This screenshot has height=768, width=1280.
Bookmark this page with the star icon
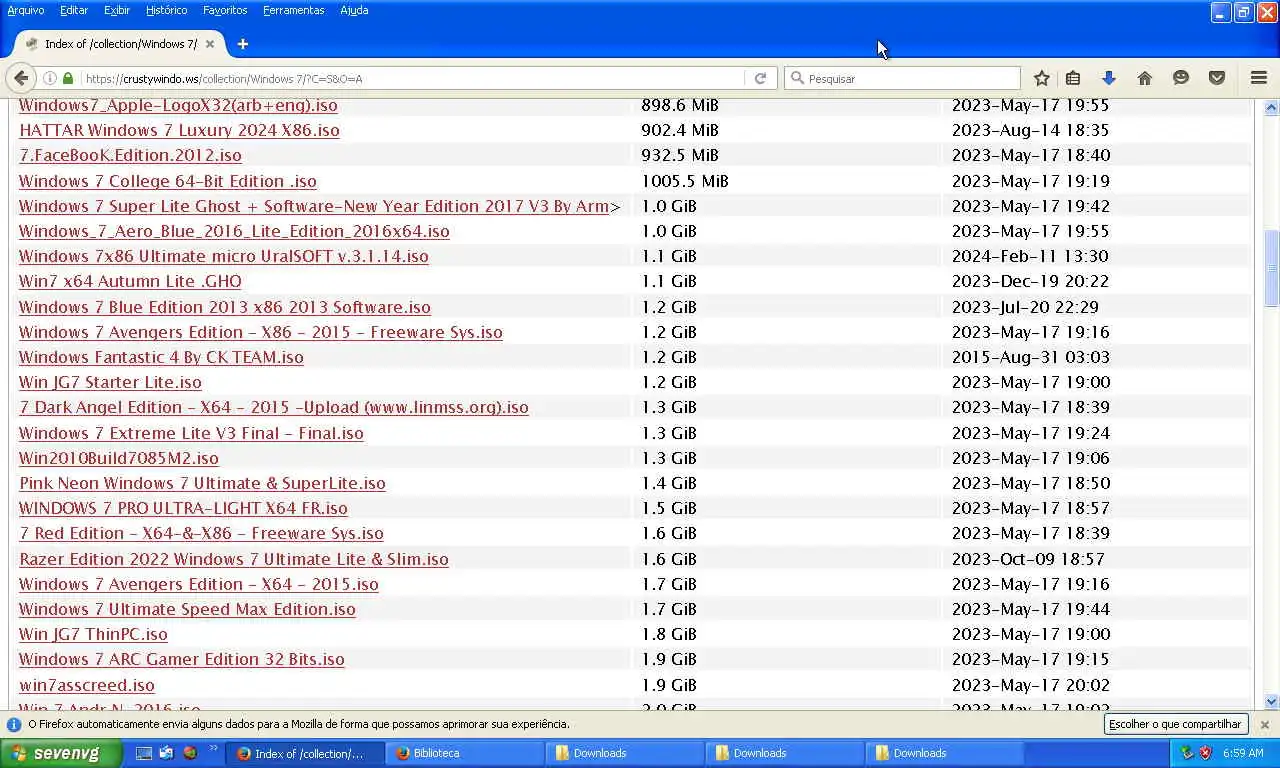click(x=1041, y=78)
